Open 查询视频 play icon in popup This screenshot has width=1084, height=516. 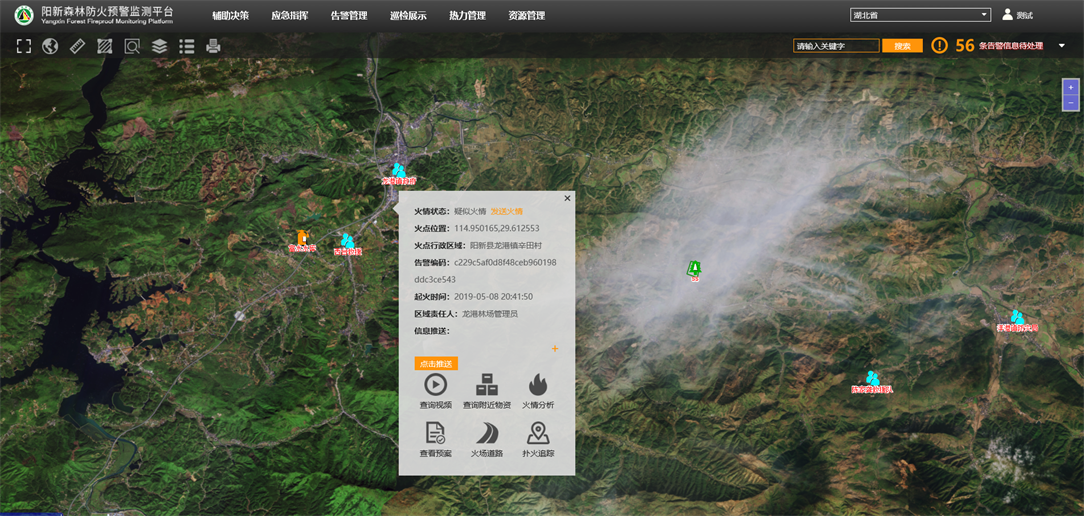tap(435, 385)
